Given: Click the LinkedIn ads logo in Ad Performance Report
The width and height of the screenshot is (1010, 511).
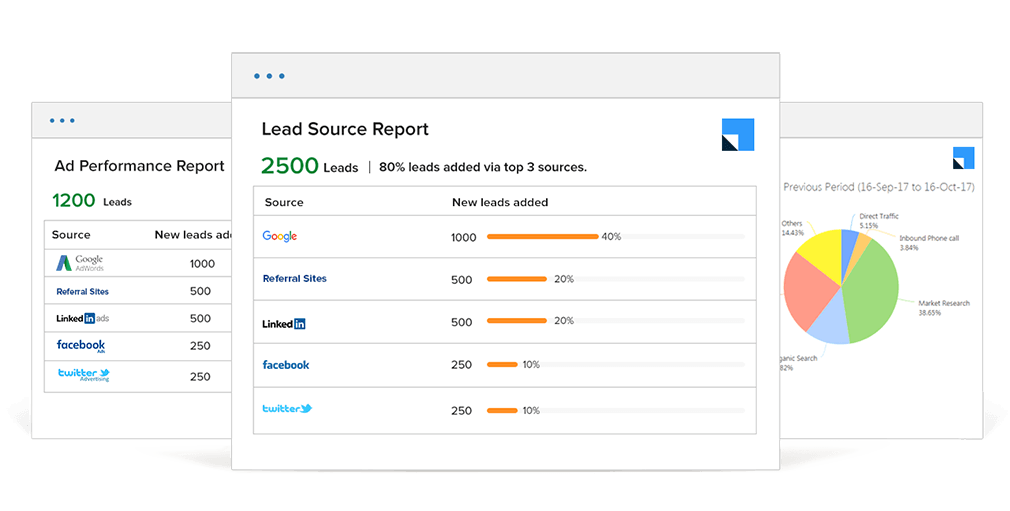Looking at the screenshot, I should coord(82,318).
